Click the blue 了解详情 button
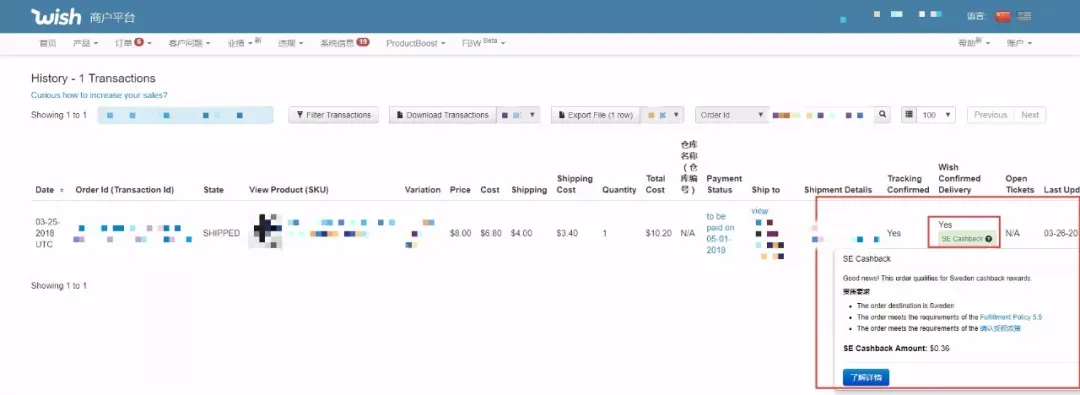The height and width of the screenshot is (395, 1080). [866, 377]
